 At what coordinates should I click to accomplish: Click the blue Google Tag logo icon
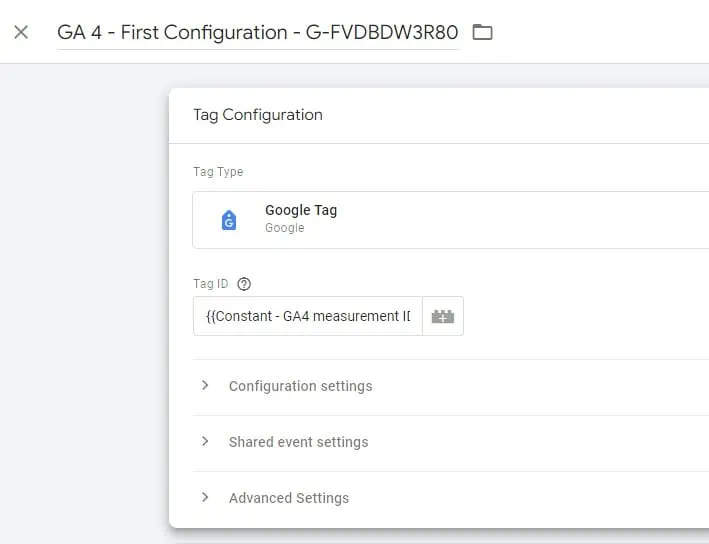229,220
